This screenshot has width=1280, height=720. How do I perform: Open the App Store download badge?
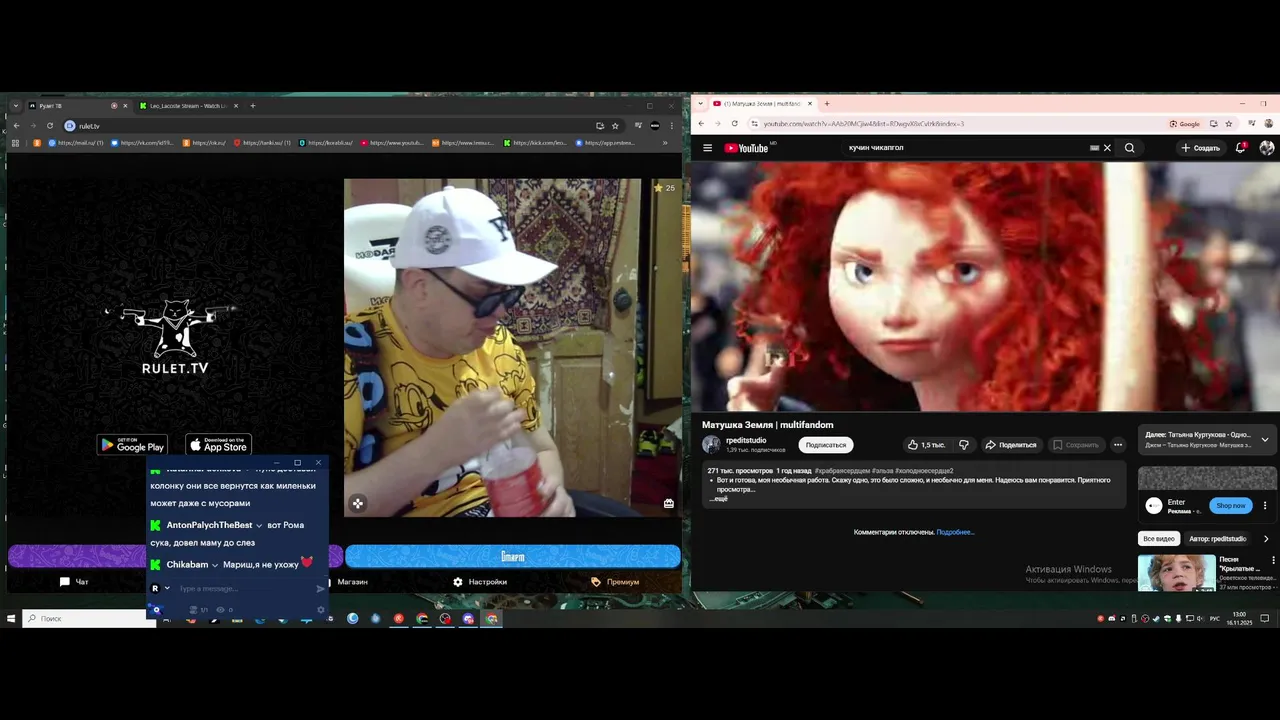tap(219, 445)
